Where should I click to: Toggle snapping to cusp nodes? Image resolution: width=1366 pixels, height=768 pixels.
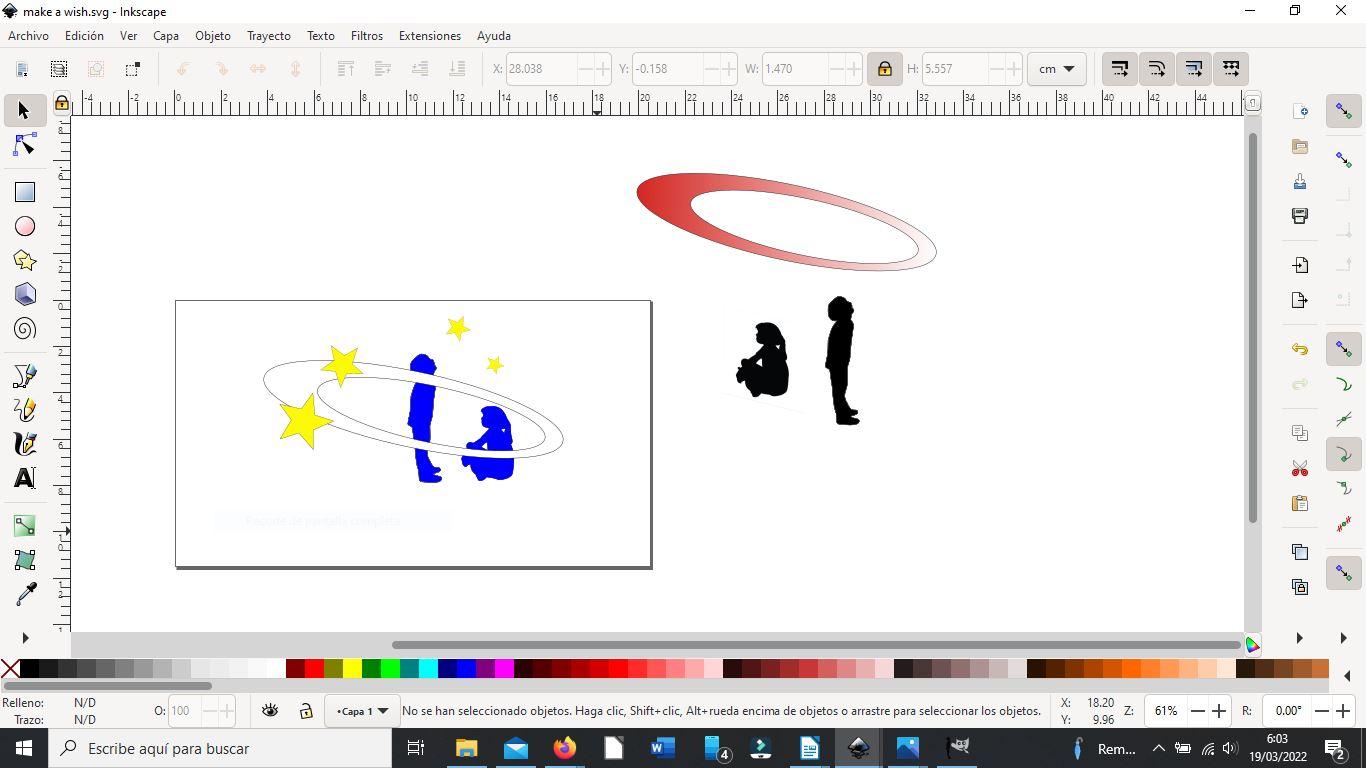coord(1344,455)
